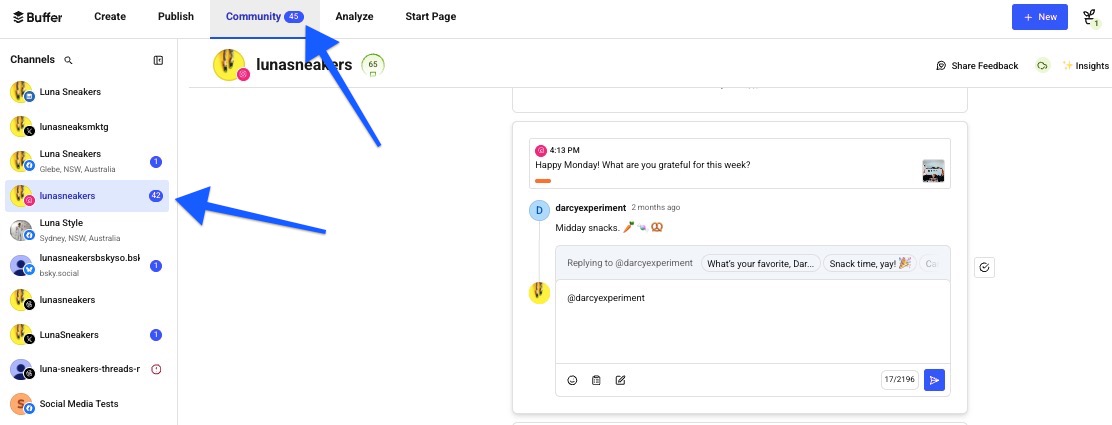Open the 65 comment score badge
1112x425 pixels.
pyautogui.click(x=373, y=65)
